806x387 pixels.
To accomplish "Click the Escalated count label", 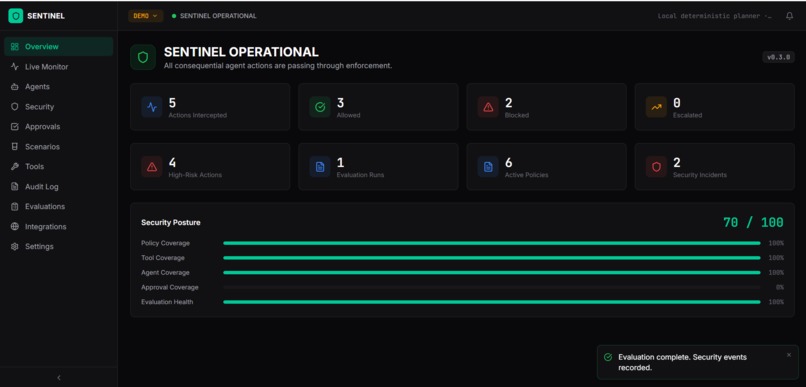I will tap(687, 115).
